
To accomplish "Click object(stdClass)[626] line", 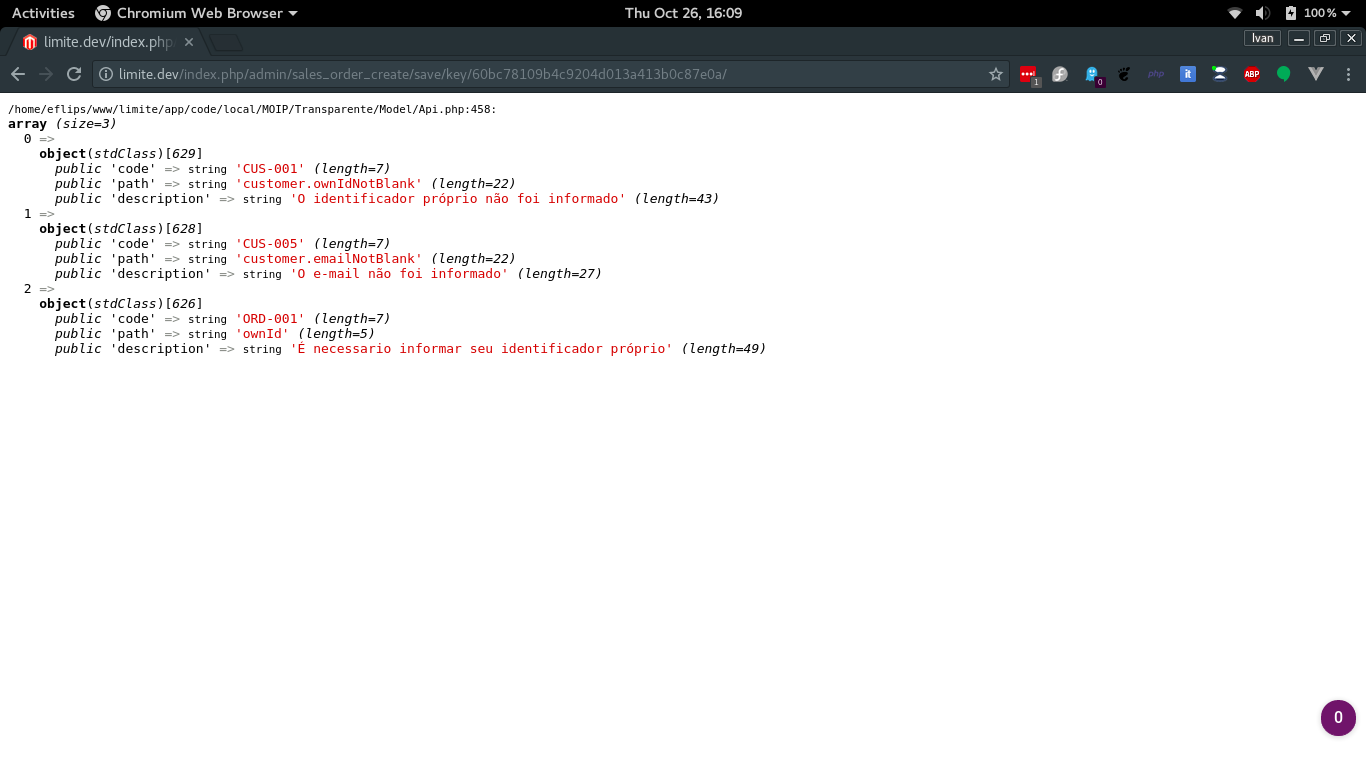I will tap(121, 304).
